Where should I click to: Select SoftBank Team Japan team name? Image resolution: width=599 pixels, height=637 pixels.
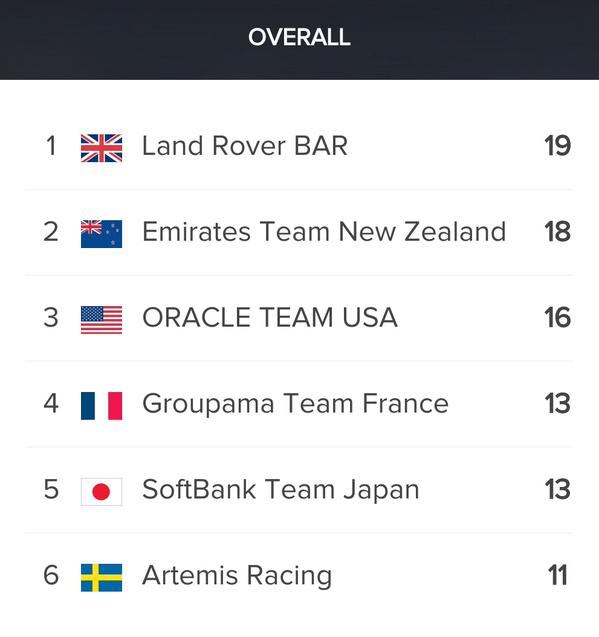tap(280, 489)
